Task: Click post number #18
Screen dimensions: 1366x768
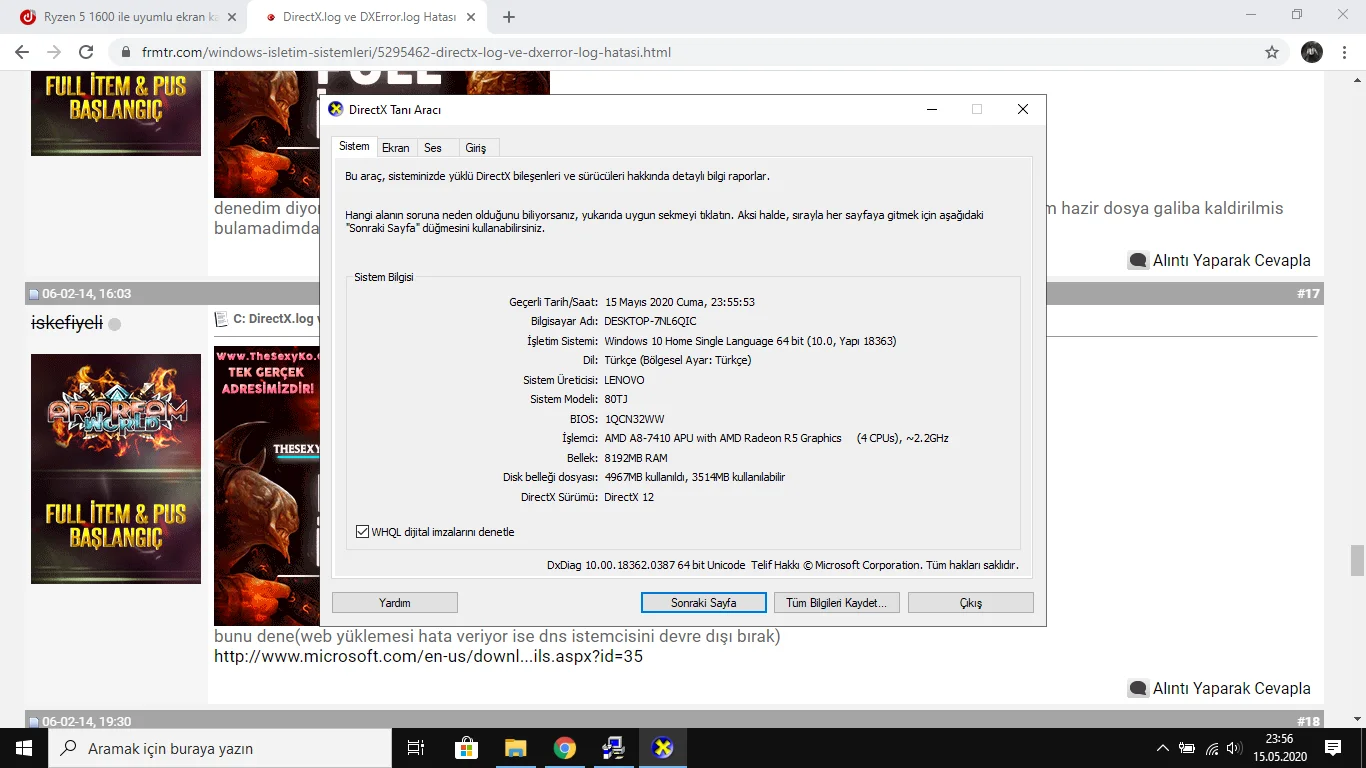Action: (x=1308, y=721)
